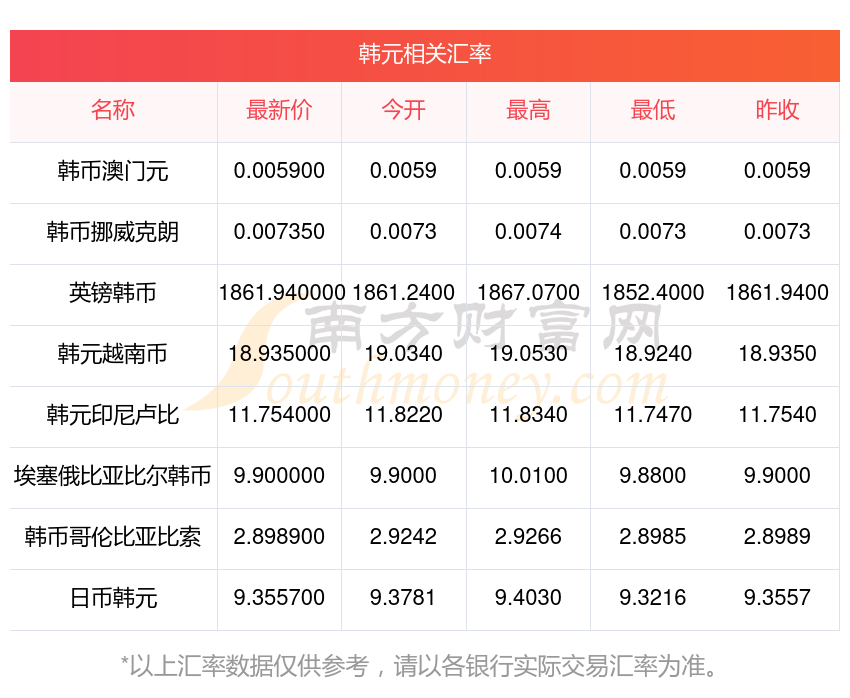
Task: Click the high value 10.0100
Action: point(528,476)
